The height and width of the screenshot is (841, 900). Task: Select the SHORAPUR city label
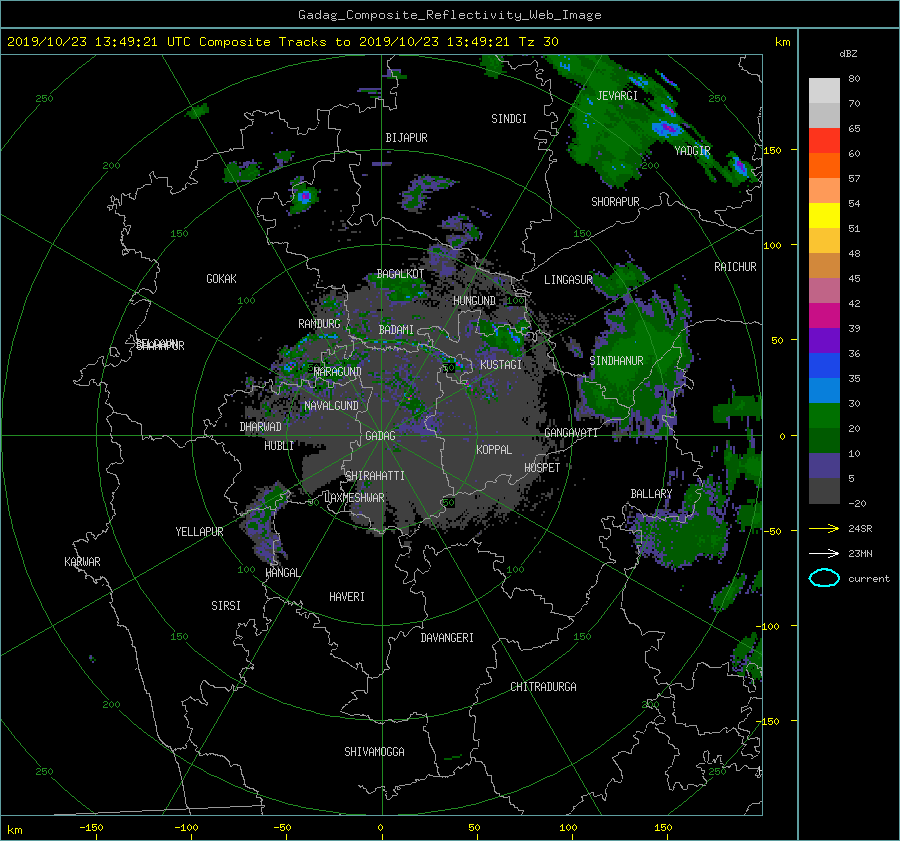coord(615,201)
